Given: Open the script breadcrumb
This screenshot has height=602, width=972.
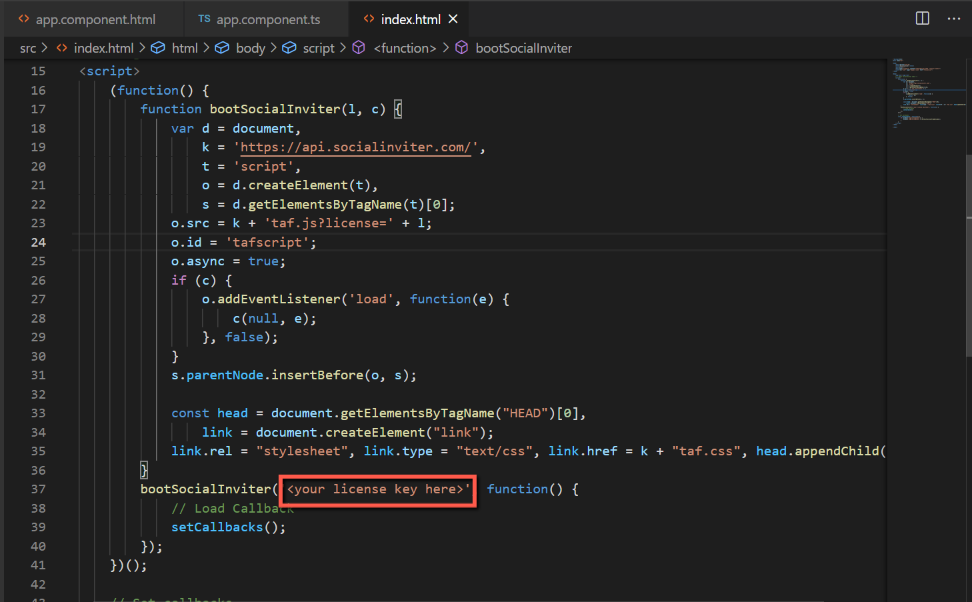Looking at the screenshot, I should 319,48.
